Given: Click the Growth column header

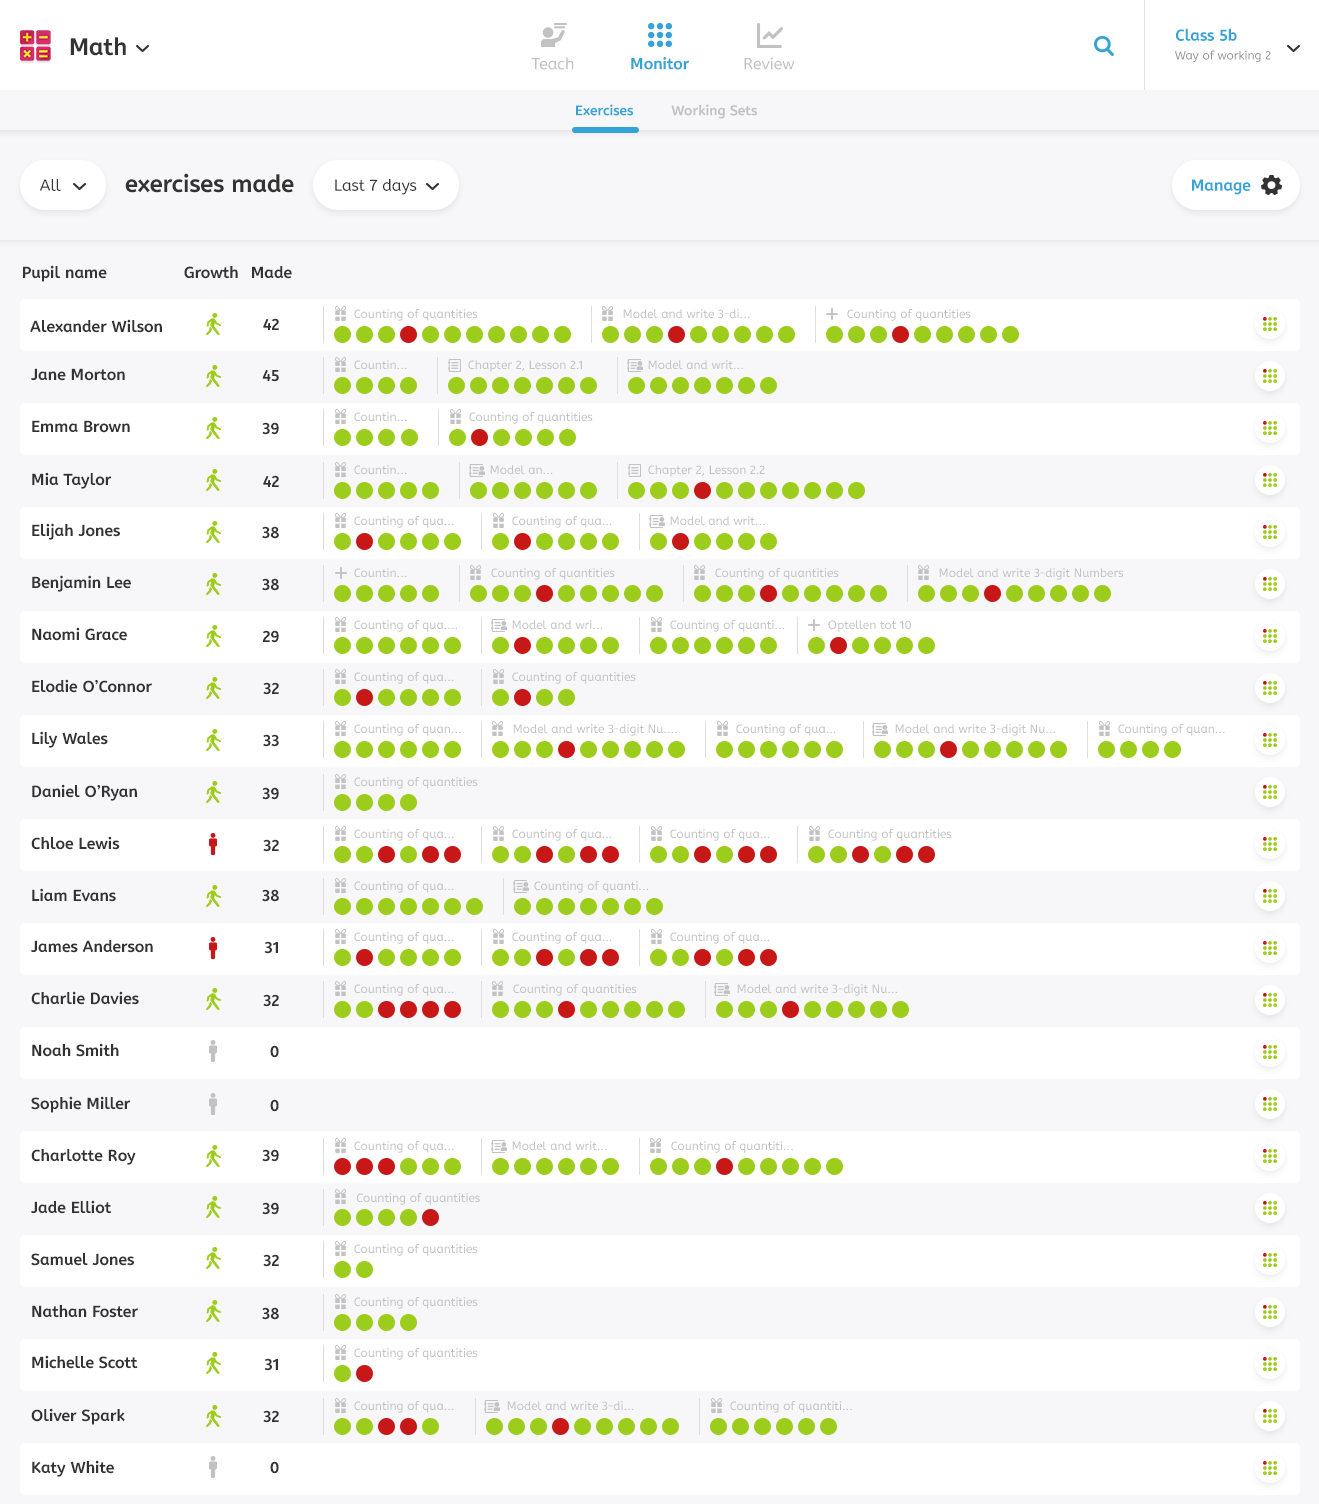Looking at the screenshot, I should 210,272.
